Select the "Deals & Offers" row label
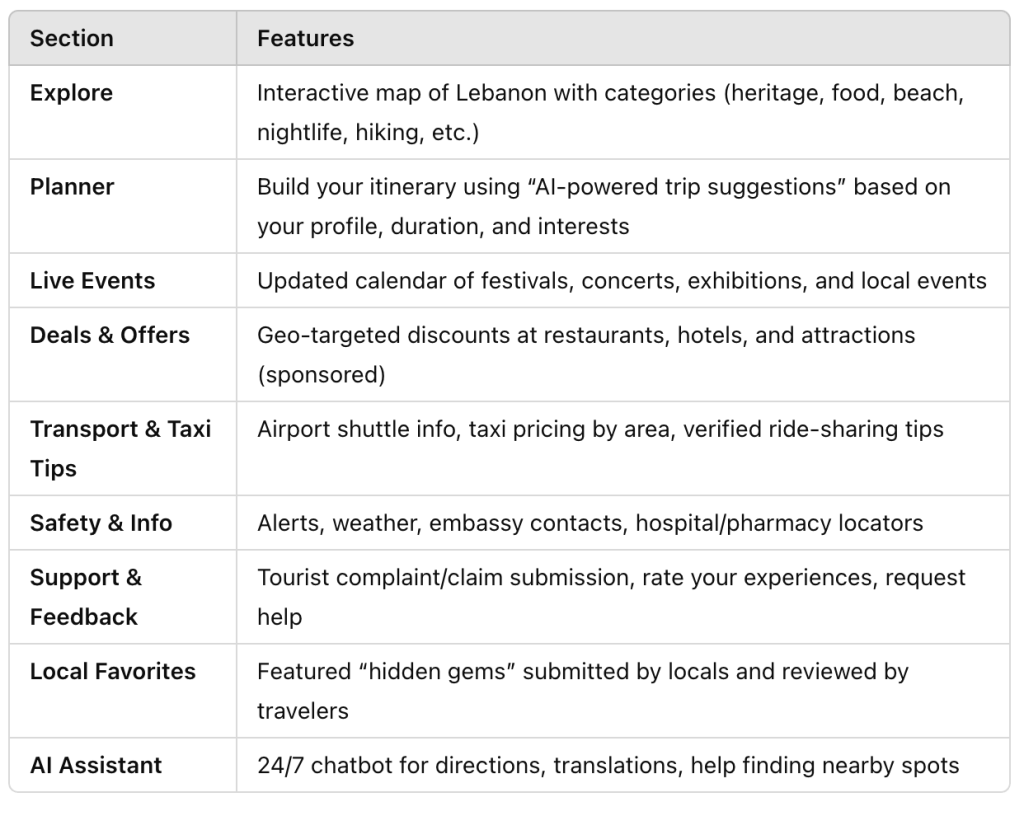 [x=109, y=335]
